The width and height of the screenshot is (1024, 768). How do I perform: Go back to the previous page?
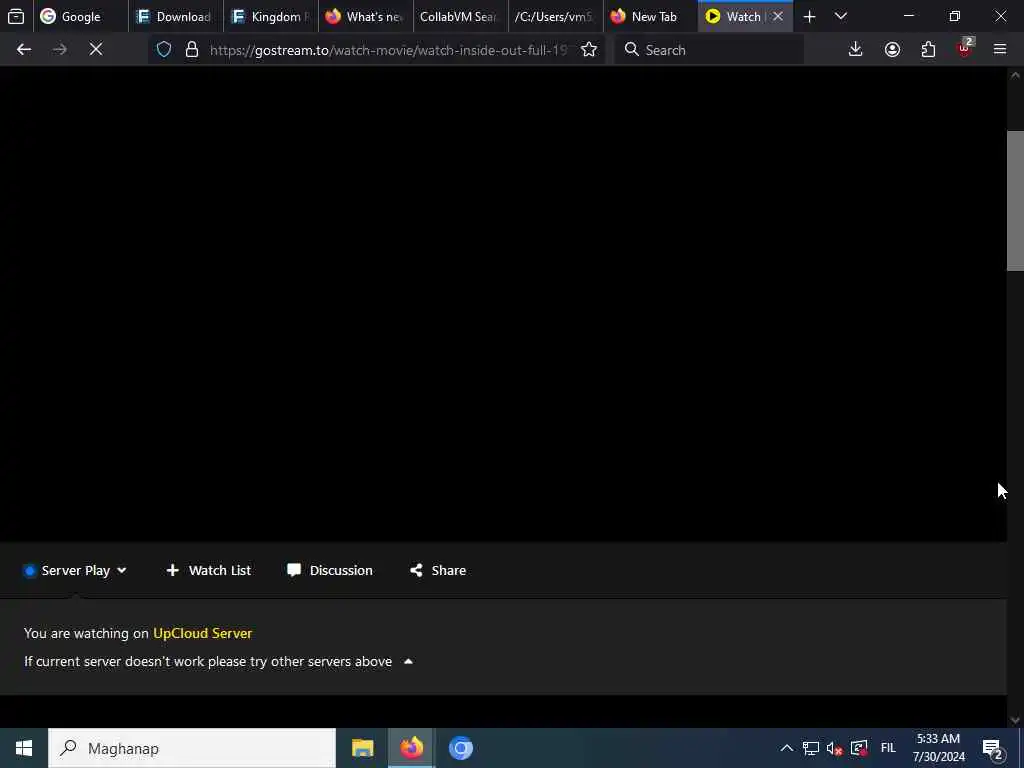point(24,50)
